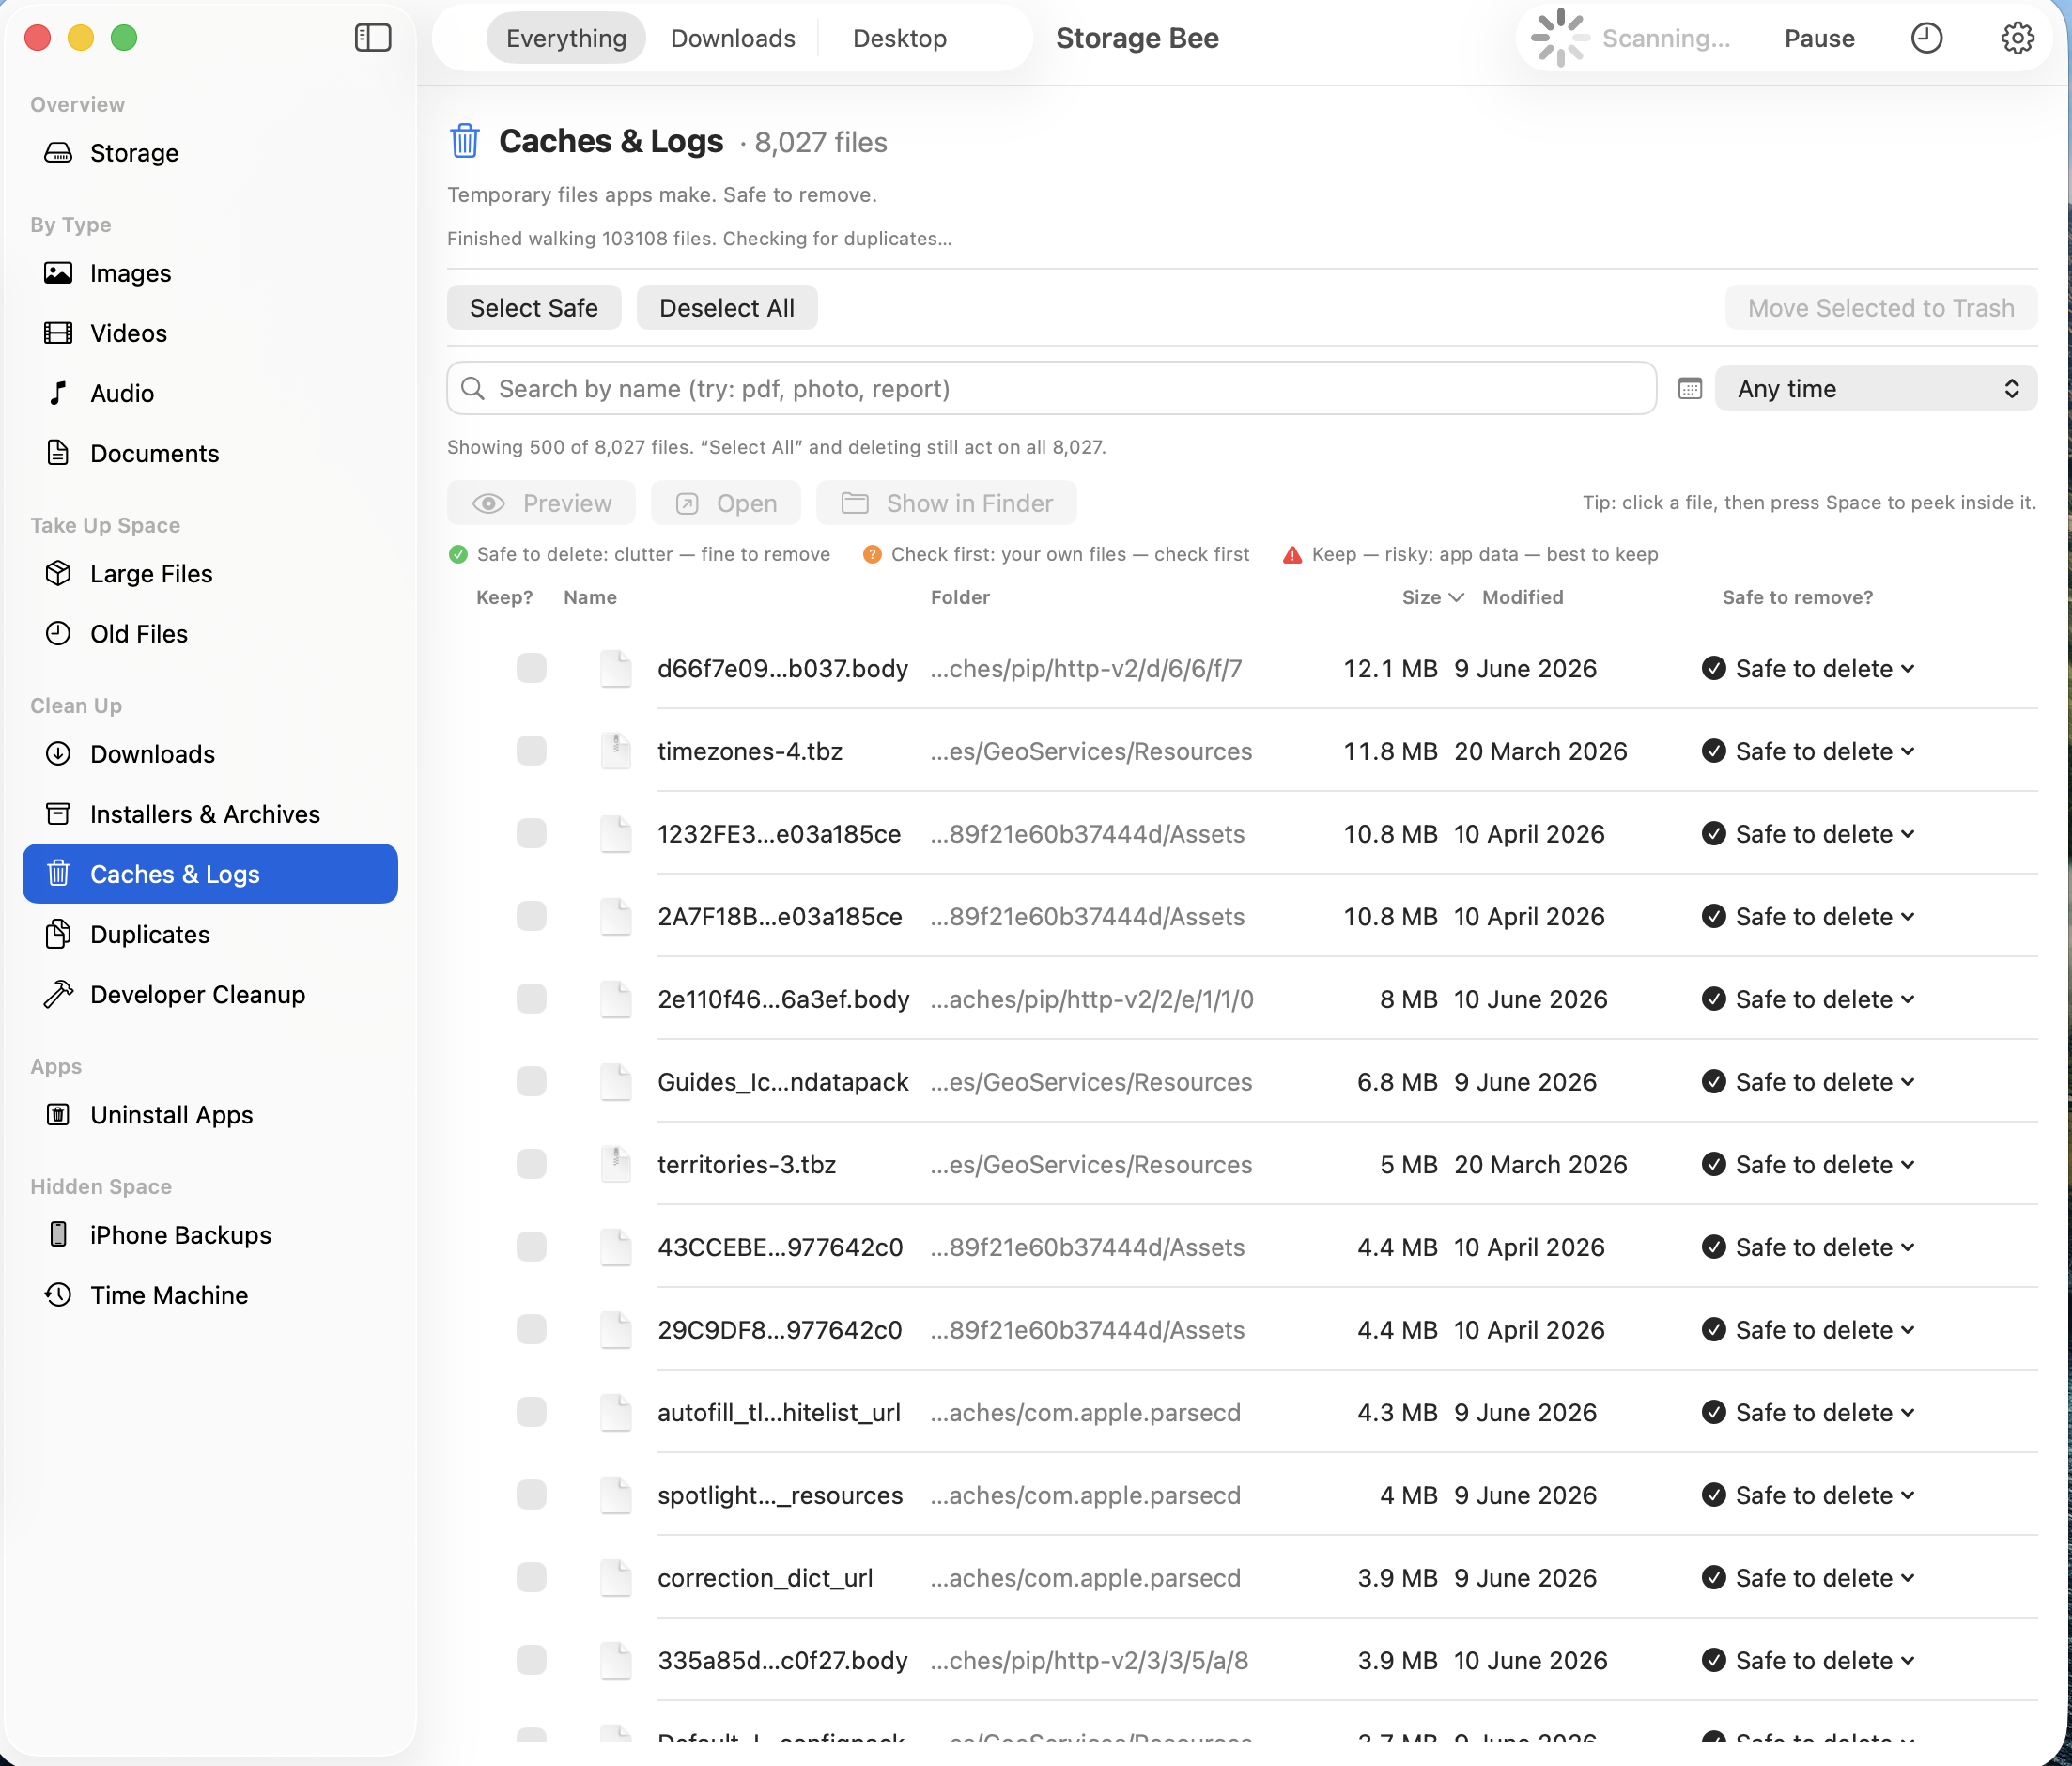Viewport: 2072px width, 1766px height.
Task: Click the file icon for territories-3.tbz
Action: [616, 1164]
